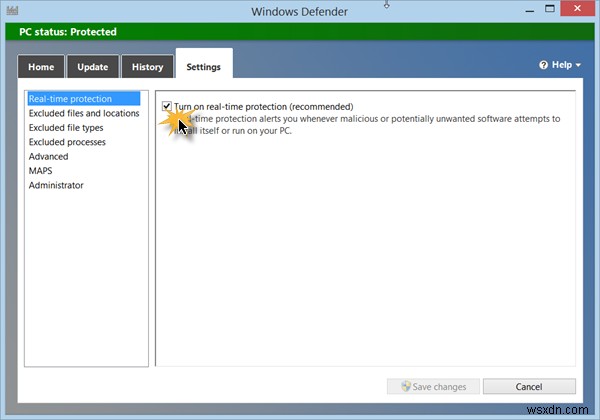
Task: Select MAPS in the settings list
Action: tap(41, 171)
